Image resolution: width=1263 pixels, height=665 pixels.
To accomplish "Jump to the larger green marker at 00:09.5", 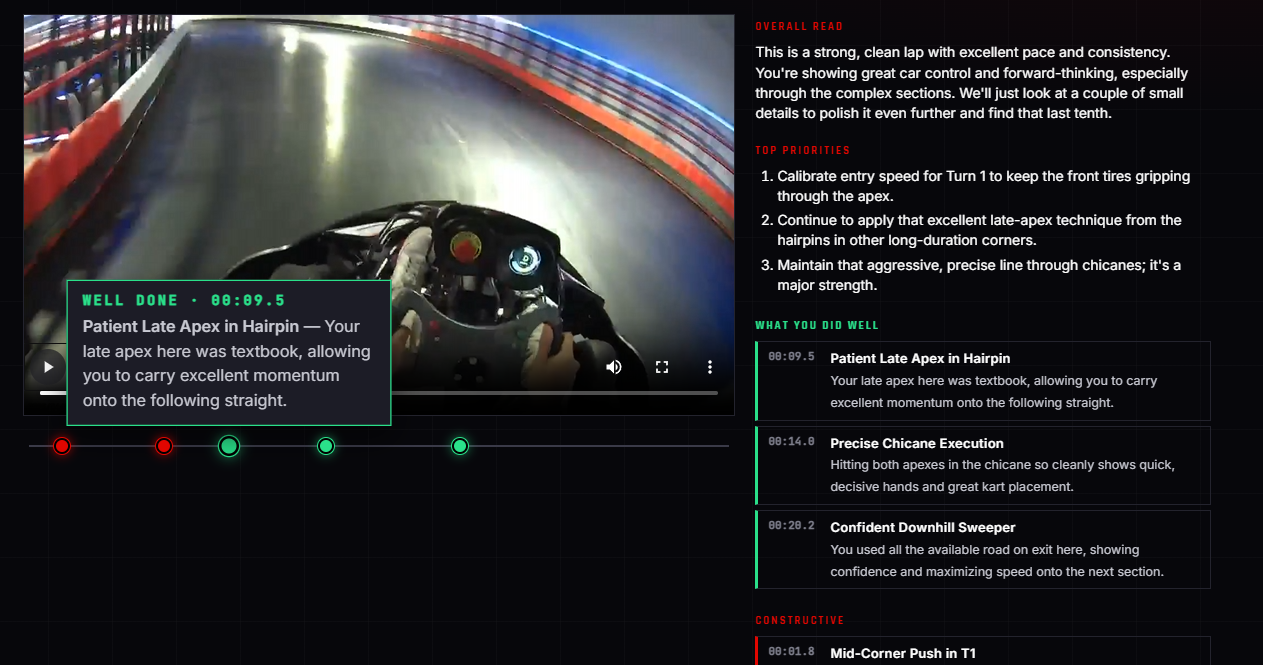I will click(228, 446).
